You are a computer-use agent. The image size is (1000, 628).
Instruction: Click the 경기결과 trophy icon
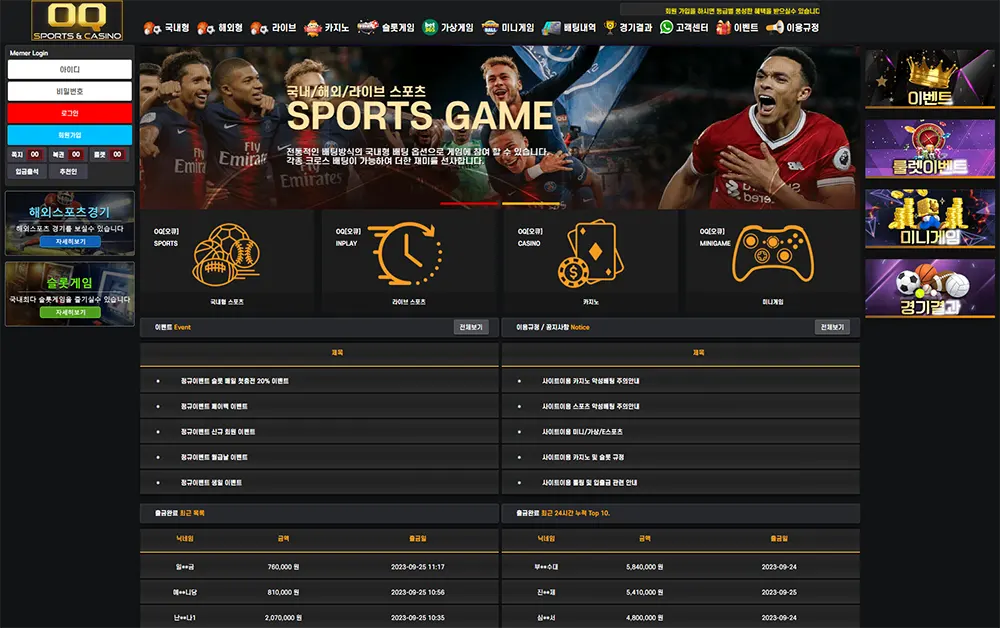pyautogui.click(x=610, y=27)
